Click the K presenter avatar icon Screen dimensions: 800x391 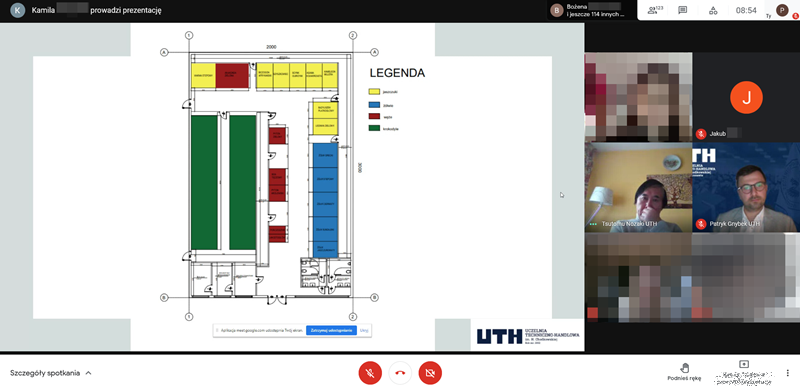click(x=17, y=10)
